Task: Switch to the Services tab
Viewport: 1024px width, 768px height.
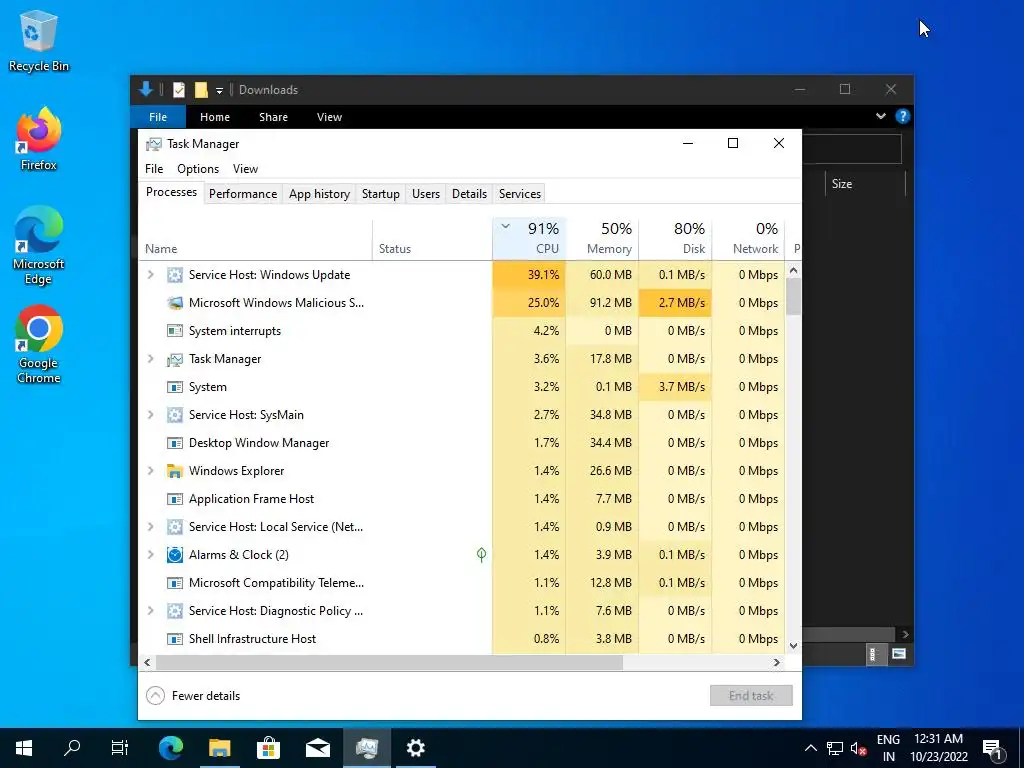Action: (520, 194)
